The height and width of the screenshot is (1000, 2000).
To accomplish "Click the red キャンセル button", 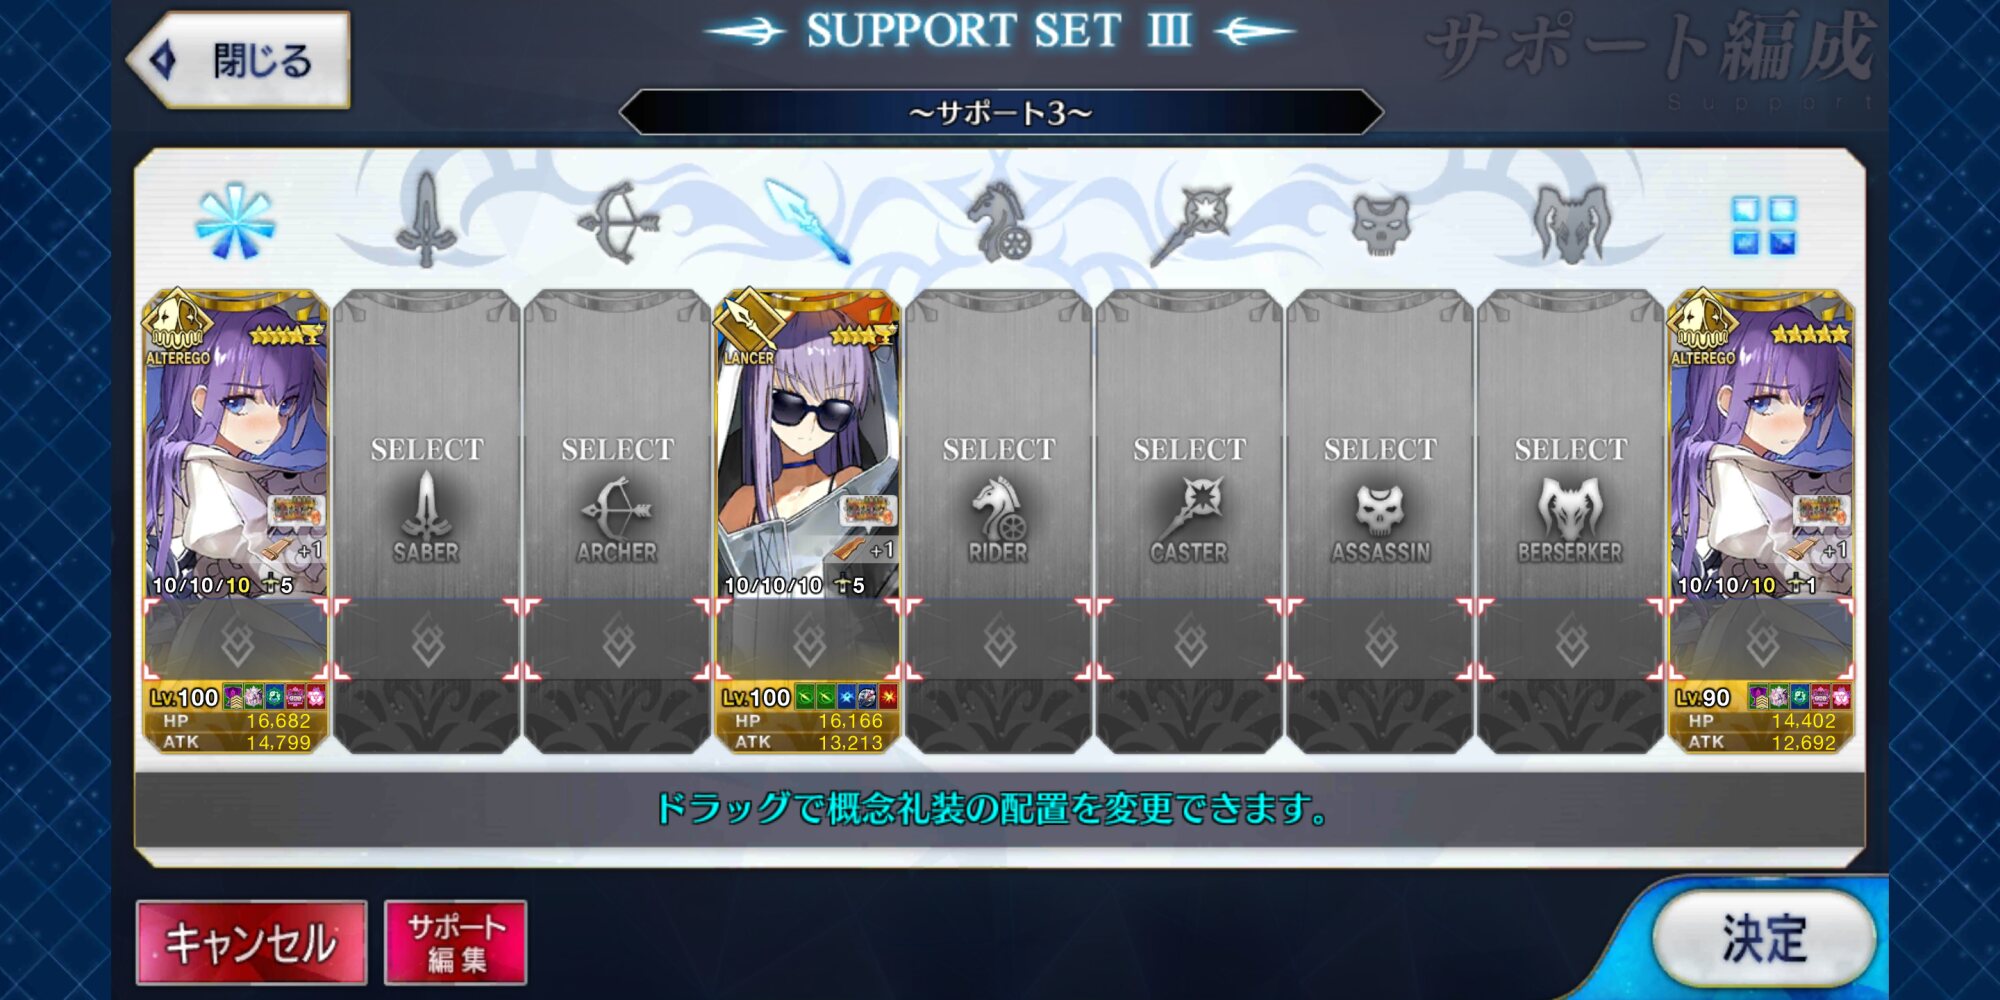I will (x=251, y=942).
